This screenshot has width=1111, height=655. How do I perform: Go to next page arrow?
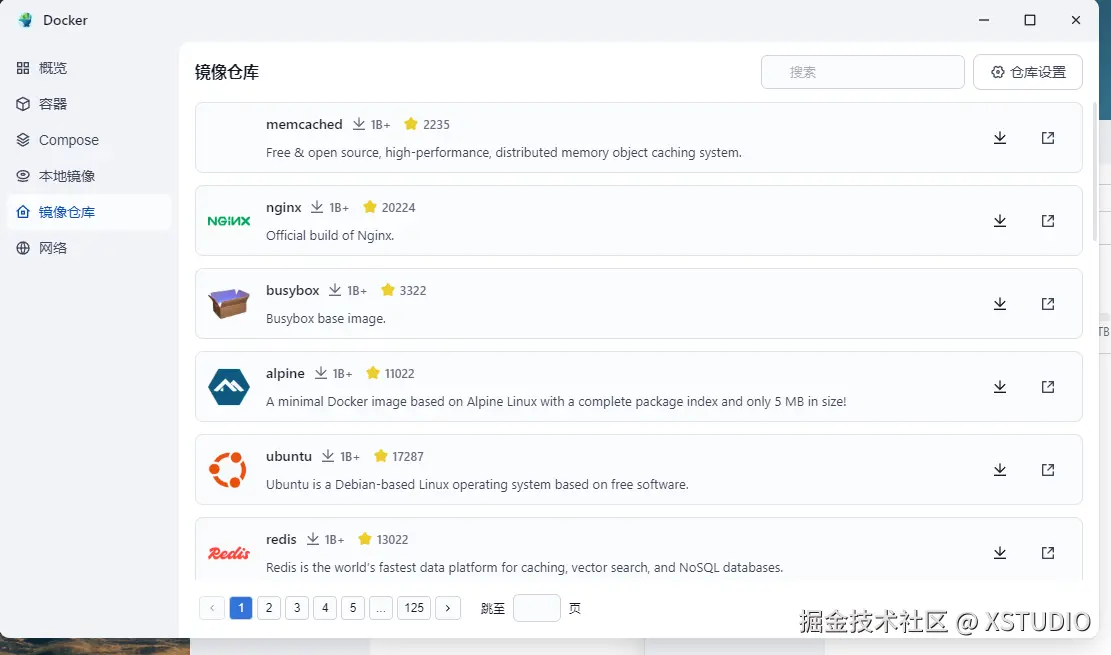(x=448, y=608)
